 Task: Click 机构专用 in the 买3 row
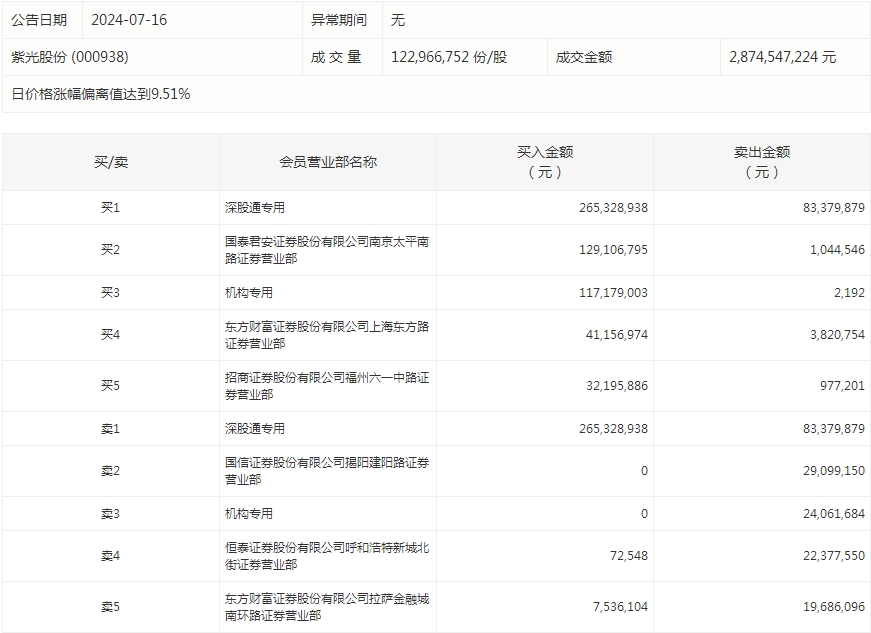(249, 293)
